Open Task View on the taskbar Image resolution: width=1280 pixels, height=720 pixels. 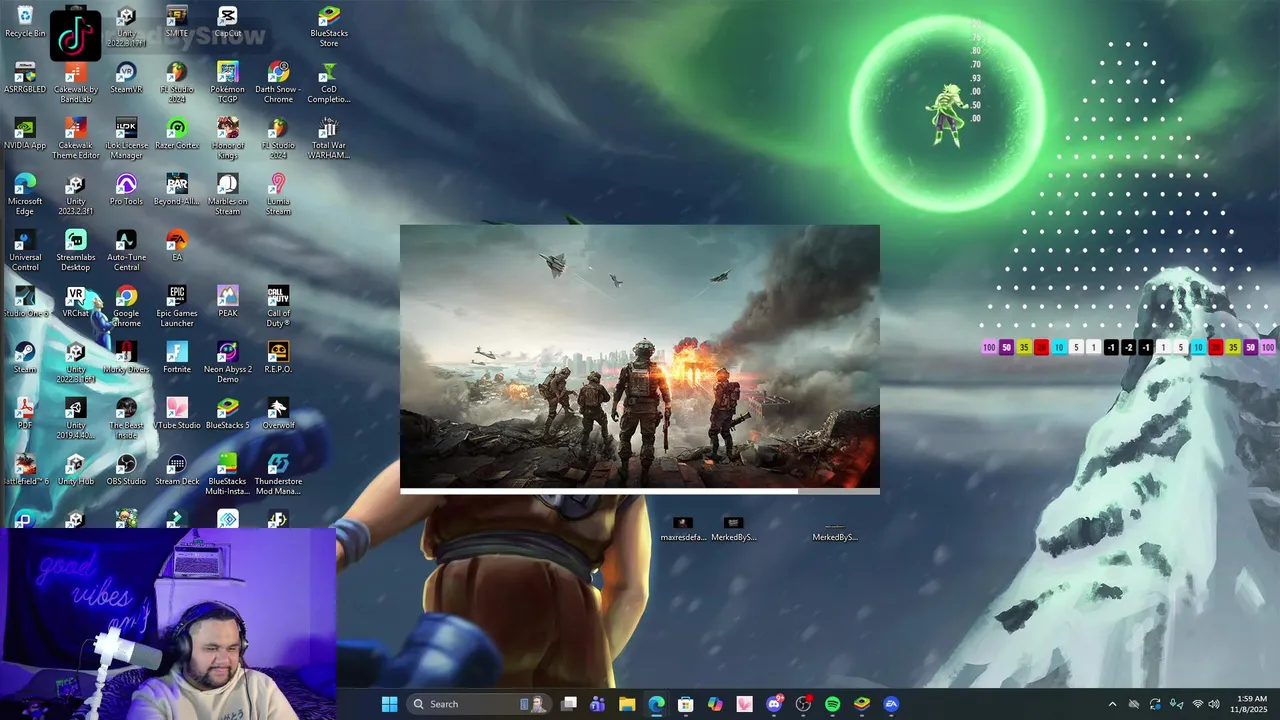pyautogui.click(x=569, y=704)
